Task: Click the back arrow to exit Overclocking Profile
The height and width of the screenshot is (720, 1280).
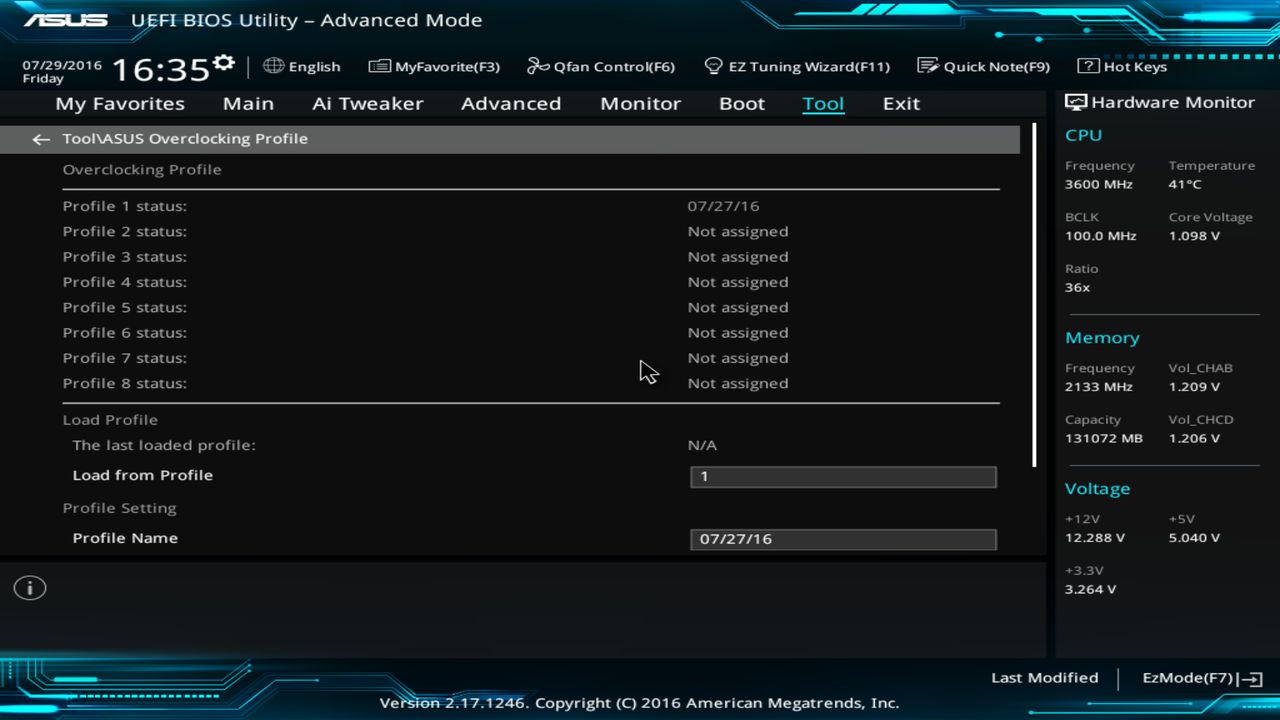Action: (40, 139)
